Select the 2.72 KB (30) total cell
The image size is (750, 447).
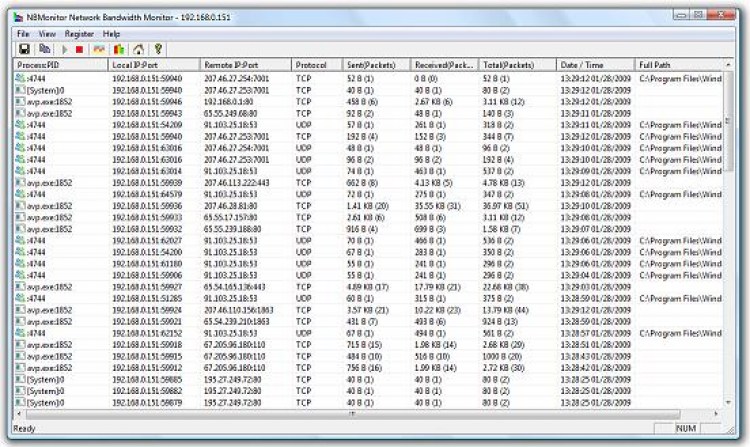(x=503, y=368)
